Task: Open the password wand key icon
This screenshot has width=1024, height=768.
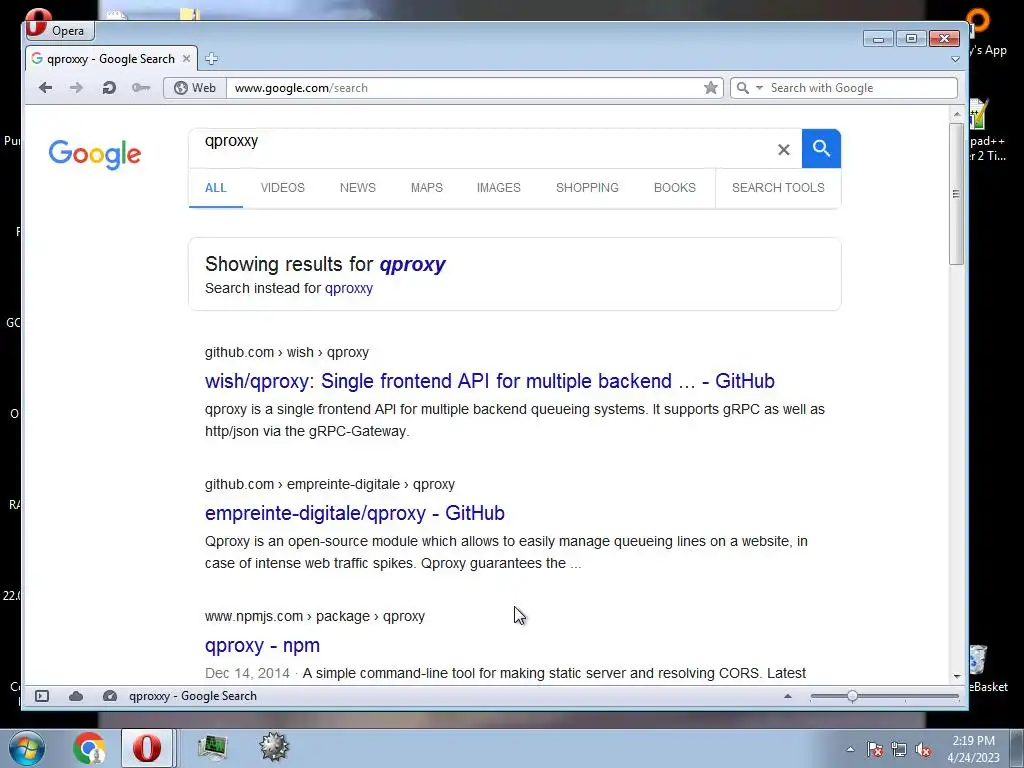Action: (x=140, y=88)
